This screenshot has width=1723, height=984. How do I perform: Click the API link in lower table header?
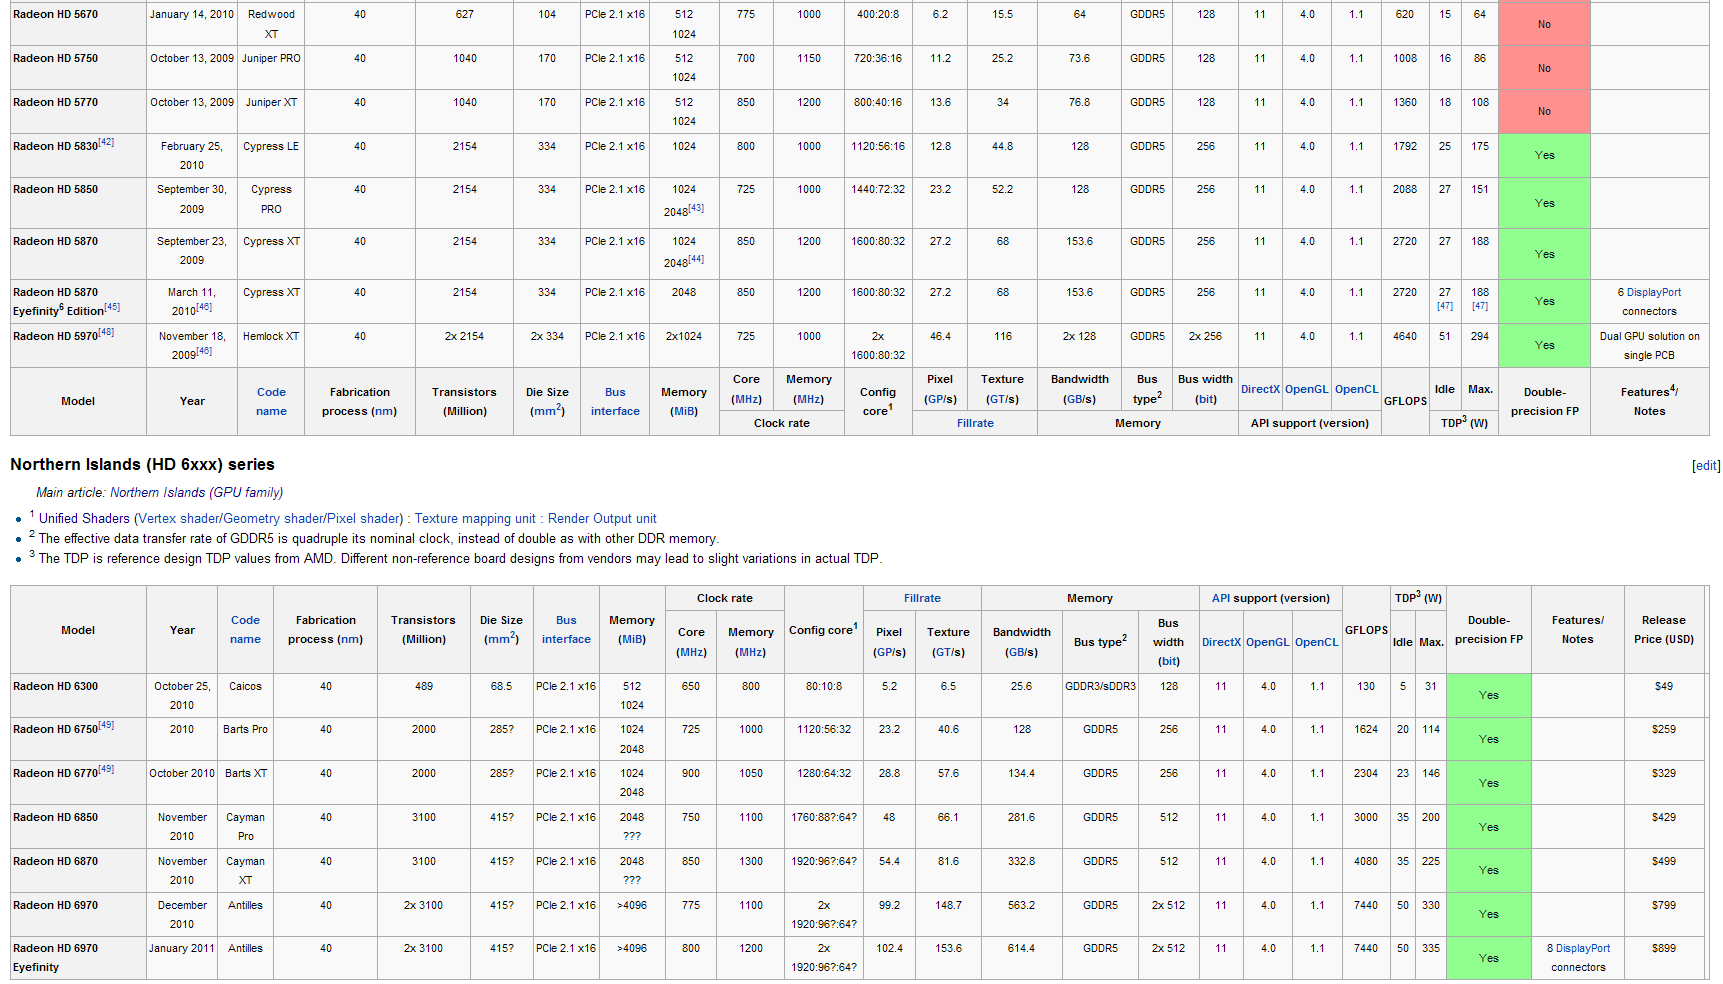pos(1221,598)
